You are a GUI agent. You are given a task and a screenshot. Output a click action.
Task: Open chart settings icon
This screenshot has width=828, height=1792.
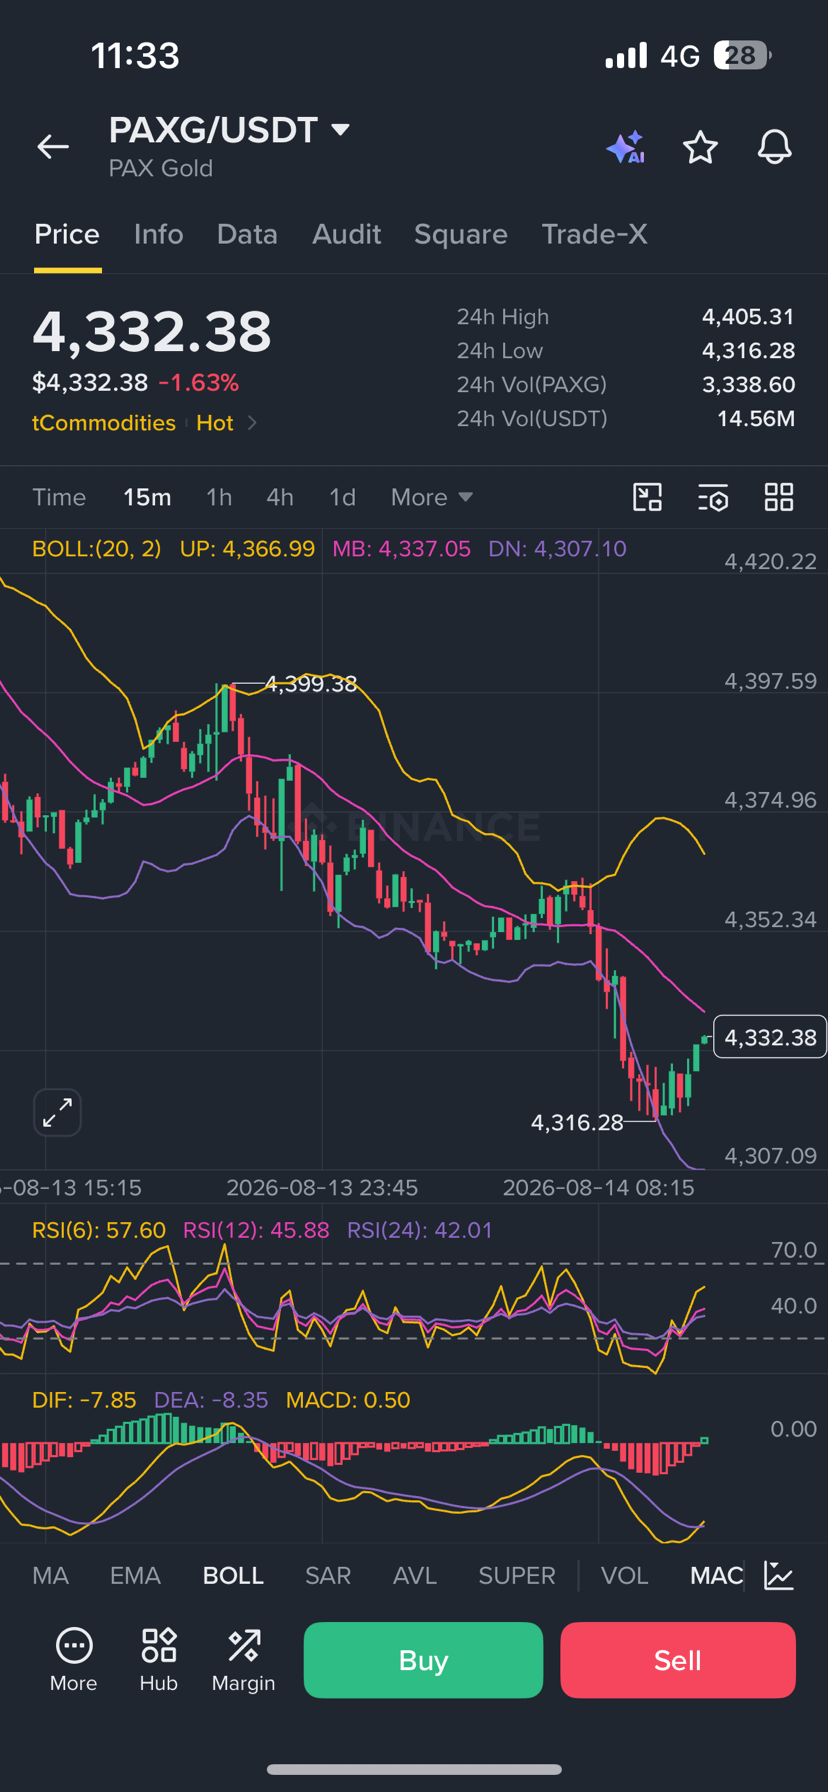[x=713, y=497]
